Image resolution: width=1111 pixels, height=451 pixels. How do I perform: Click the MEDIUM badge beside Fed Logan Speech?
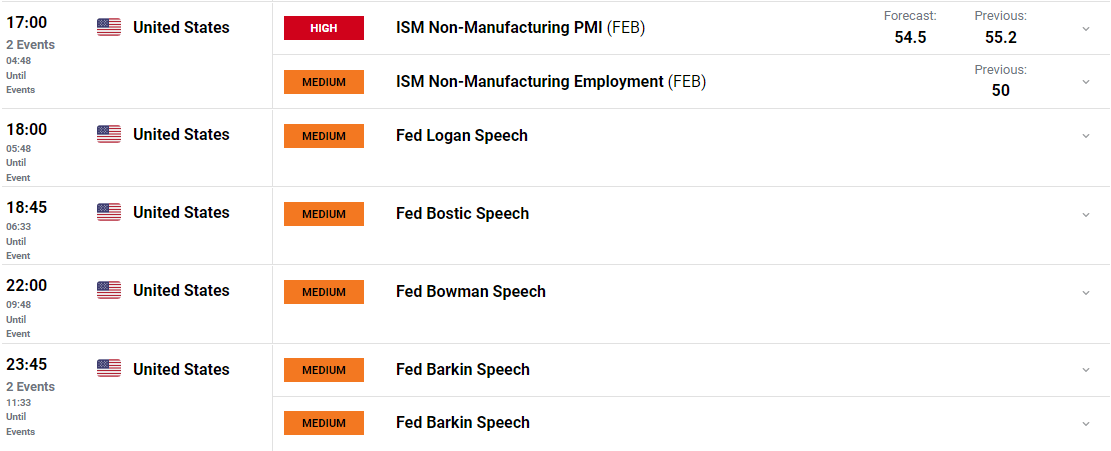(324, 136)
